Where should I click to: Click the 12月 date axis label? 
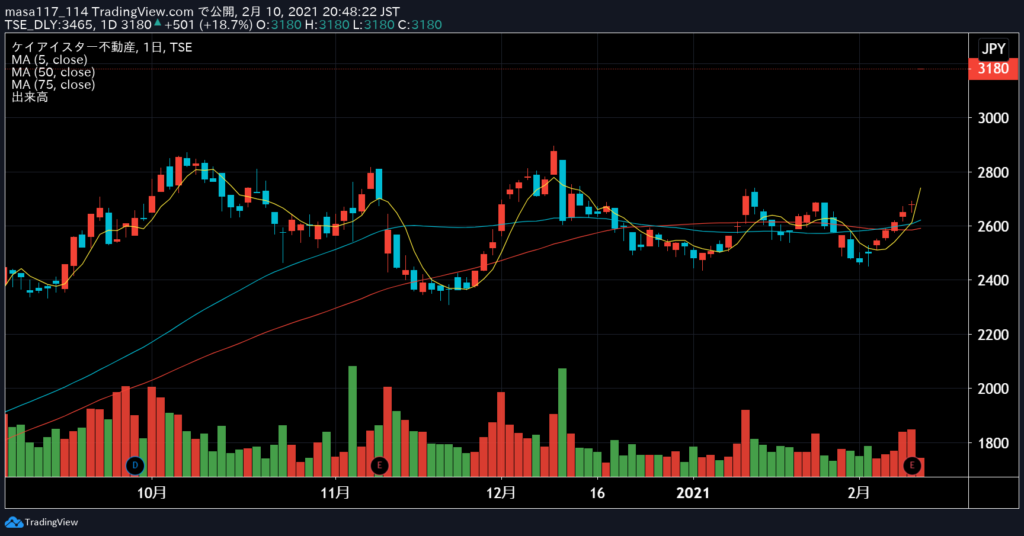coord(501,493)
